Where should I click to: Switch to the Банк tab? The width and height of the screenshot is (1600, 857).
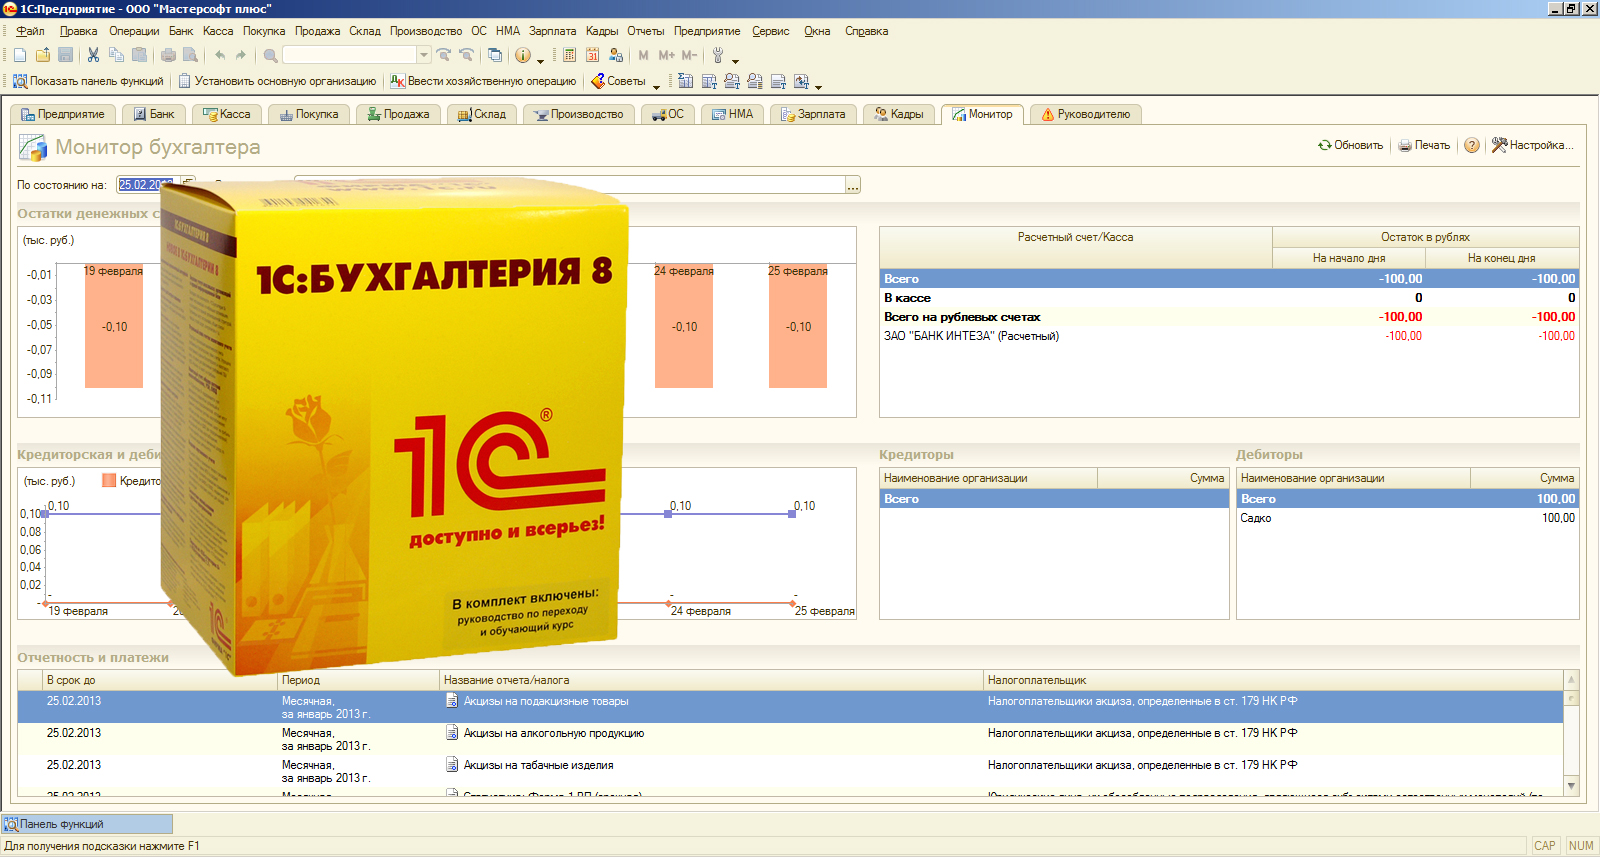(x=154, y=114)
